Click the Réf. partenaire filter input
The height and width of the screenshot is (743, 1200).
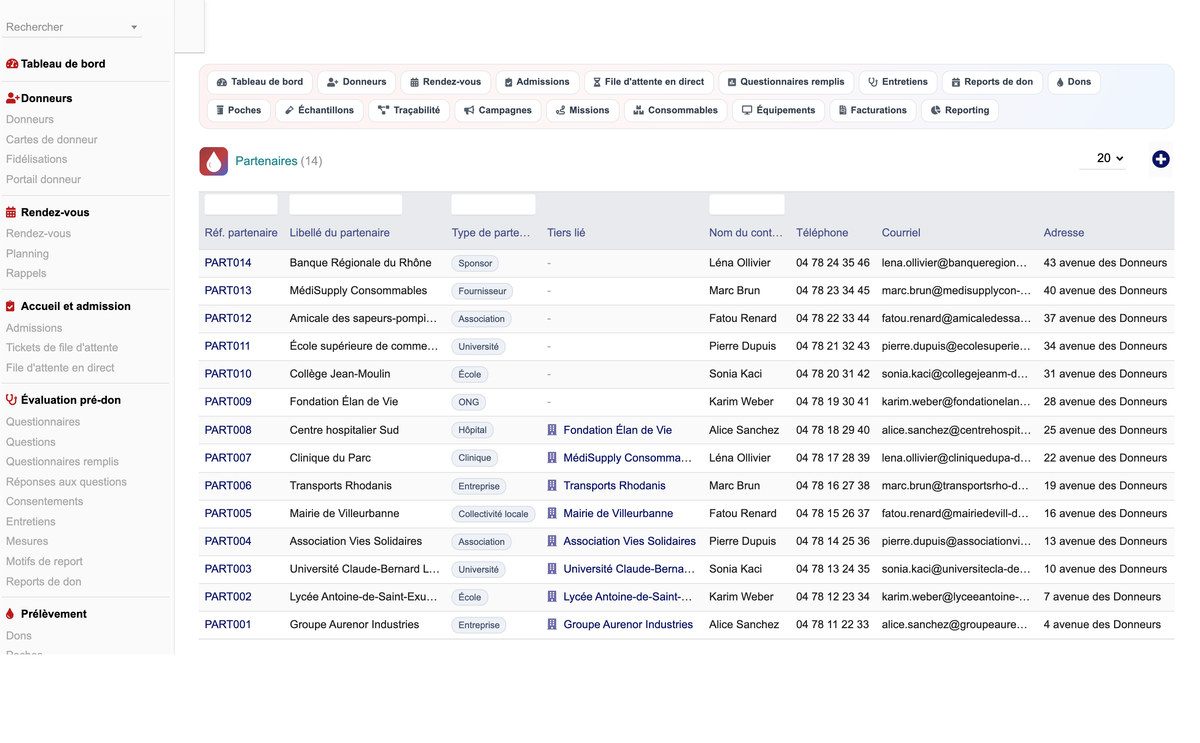(x=241, y=205)
